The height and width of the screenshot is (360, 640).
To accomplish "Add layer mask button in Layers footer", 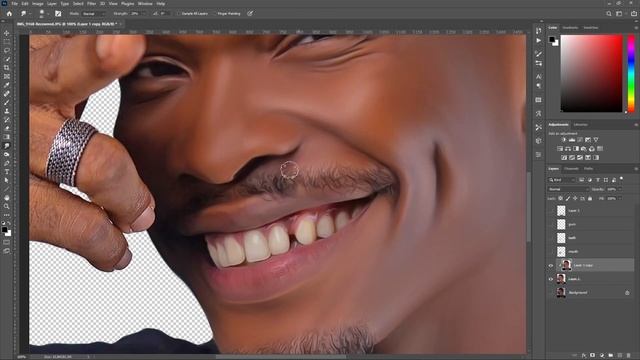I will pyautogui.click(x=593, y=356).
